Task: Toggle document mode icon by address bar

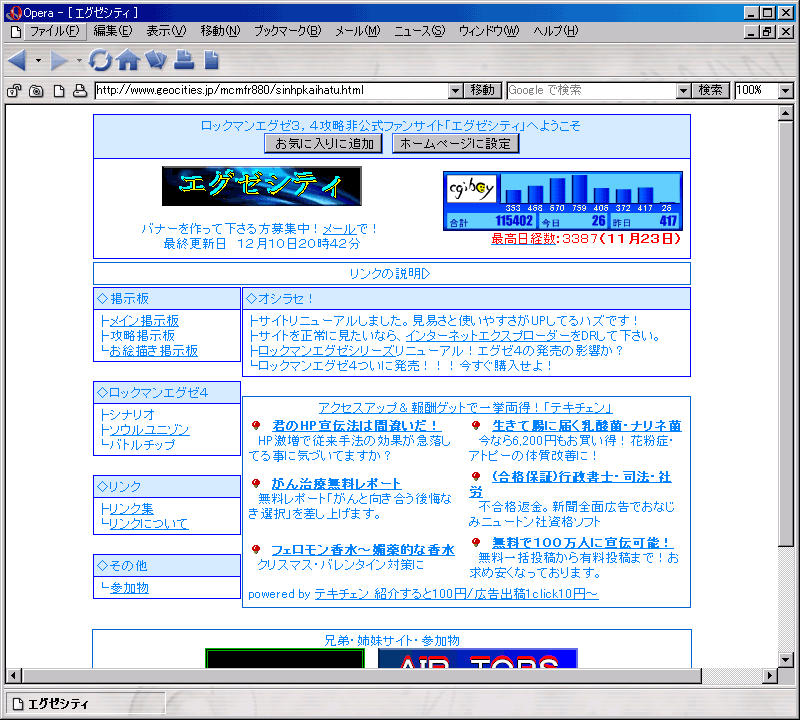Action: (x=59, y=91)
